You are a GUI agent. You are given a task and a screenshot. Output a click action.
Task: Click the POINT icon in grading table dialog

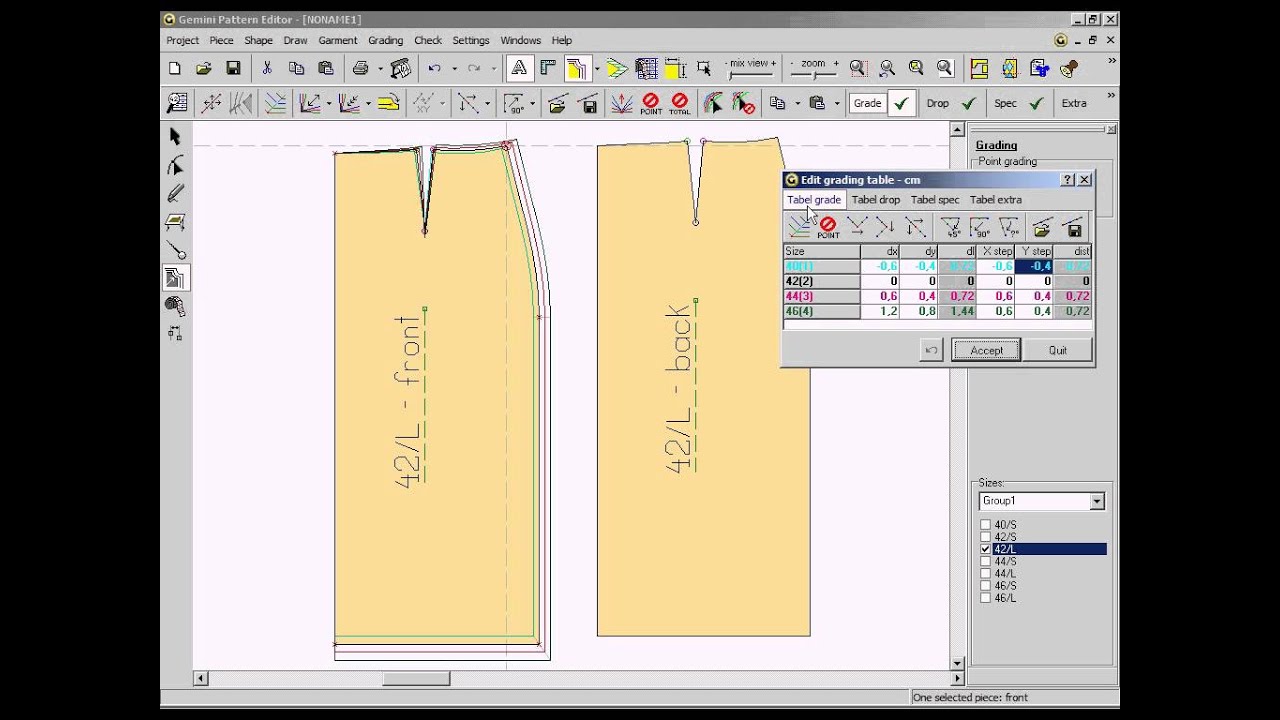(828, 228)
